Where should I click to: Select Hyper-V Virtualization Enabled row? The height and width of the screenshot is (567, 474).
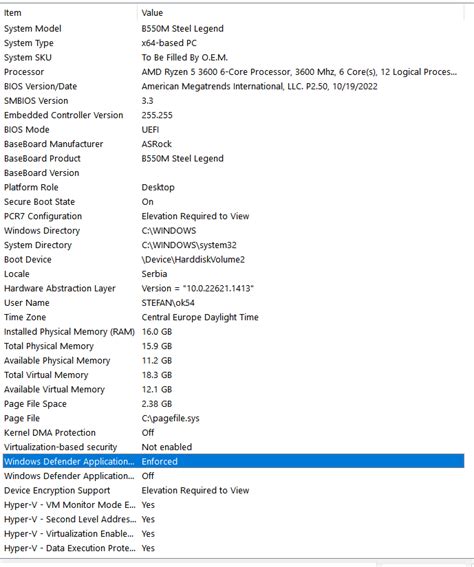pos(233,534)
